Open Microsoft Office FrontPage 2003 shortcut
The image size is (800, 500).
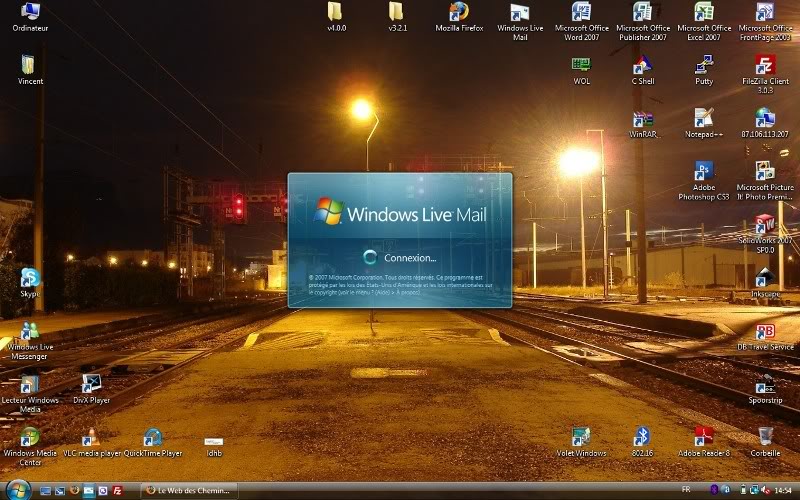[765, 21]
